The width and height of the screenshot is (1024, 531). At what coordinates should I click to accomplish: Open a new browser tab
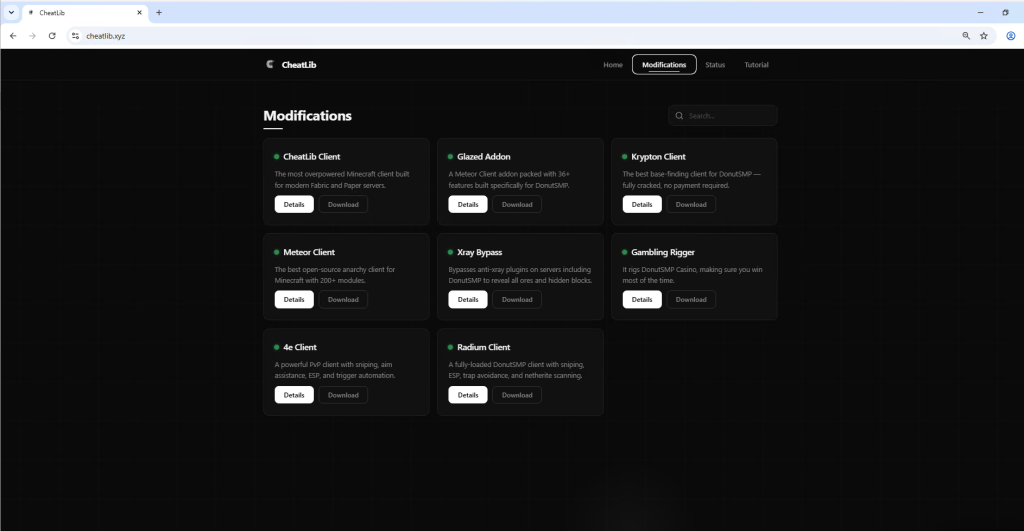pyautogui.click(x=159, y=12)
